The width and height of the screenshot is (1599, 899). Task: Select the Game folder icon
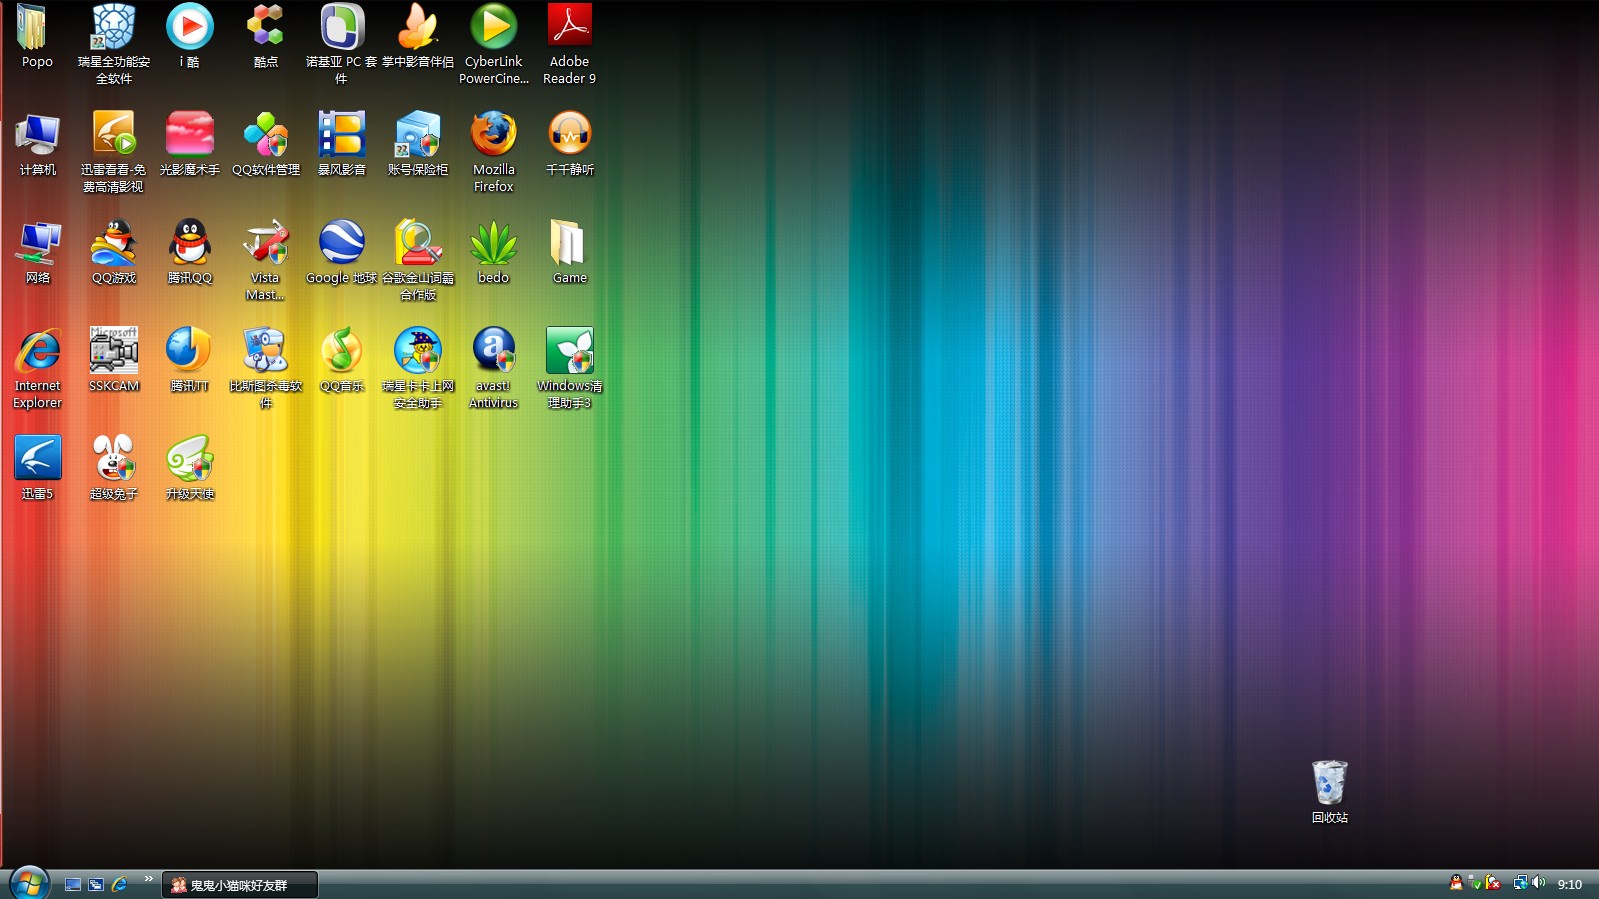pyautogui.click(x=570, y=253)
